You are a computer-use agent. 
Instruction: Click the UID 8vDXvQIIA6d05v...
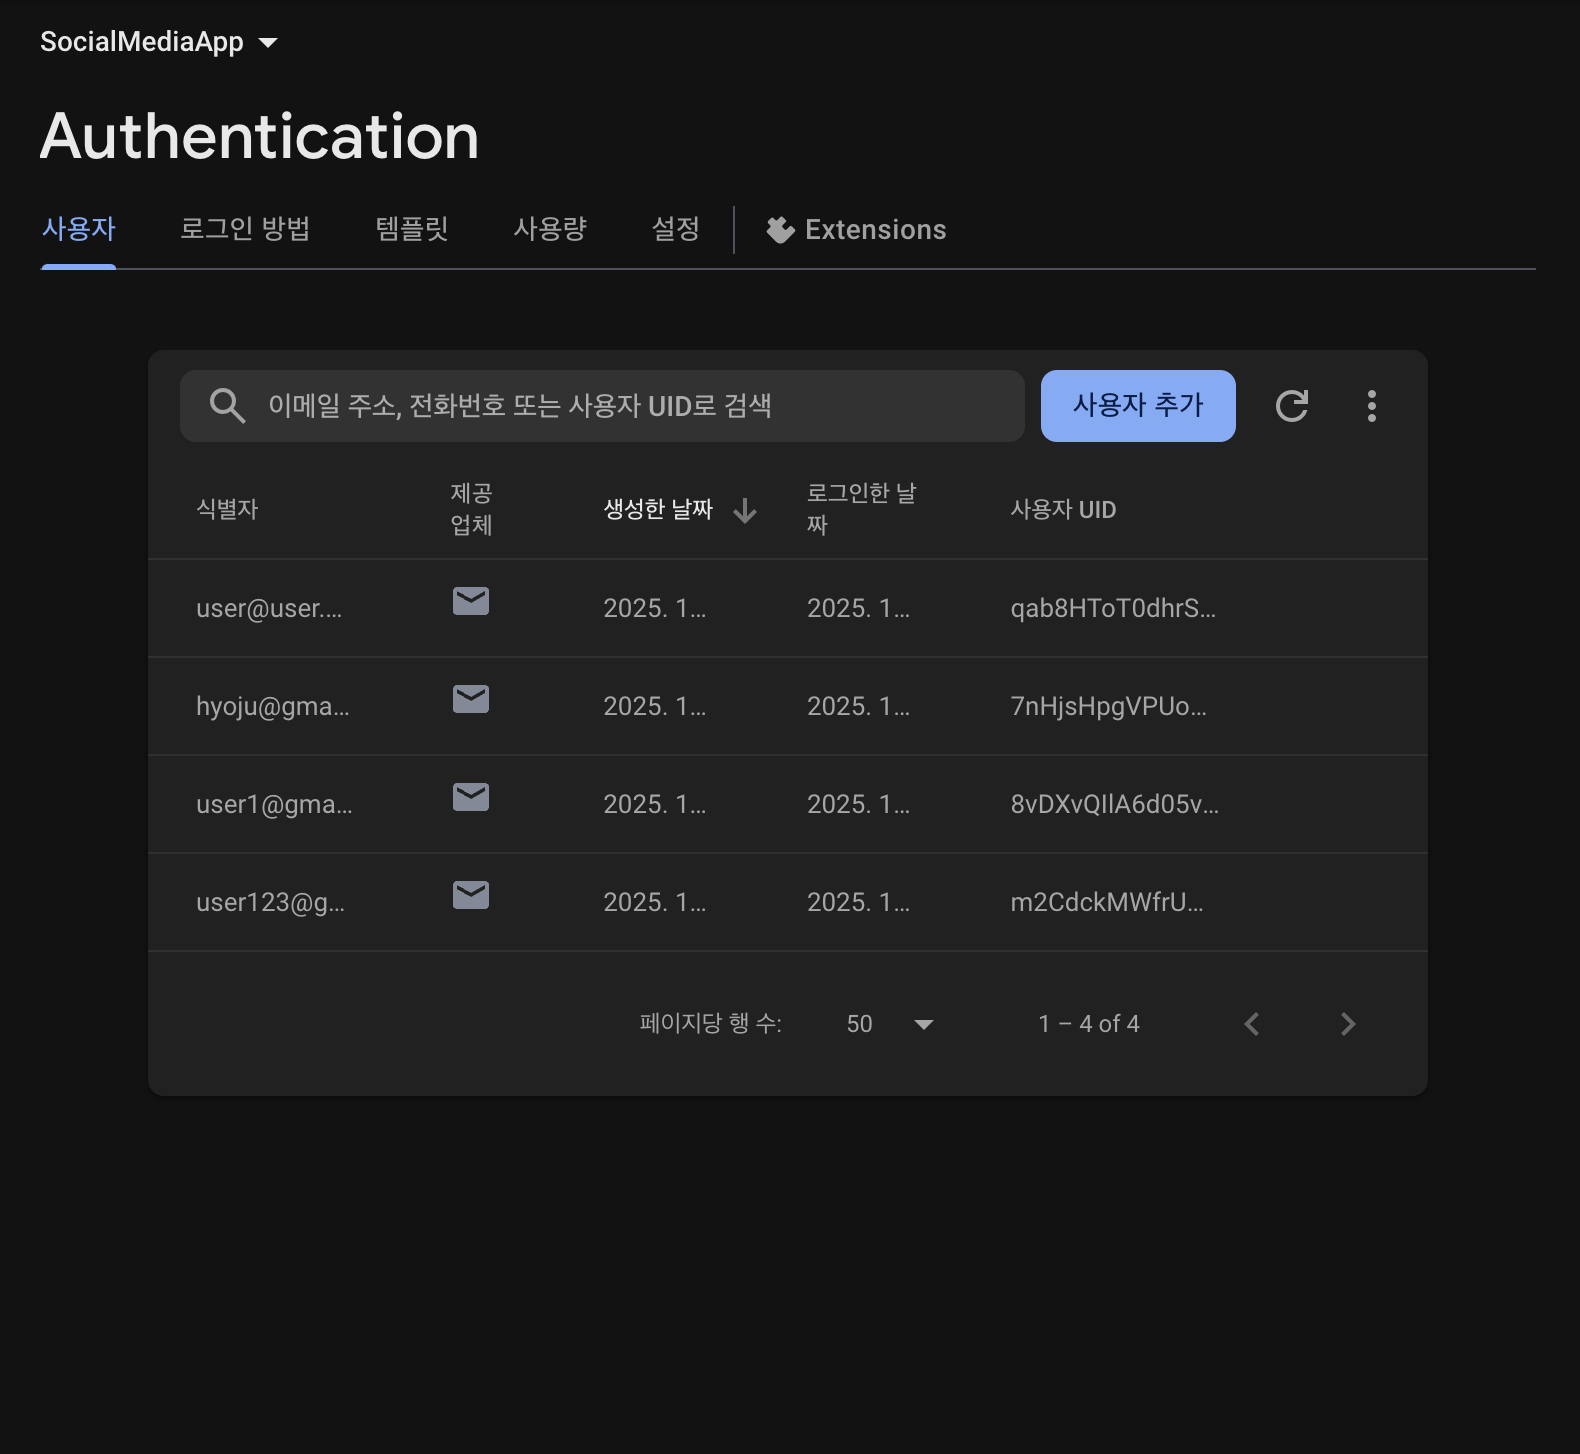coord(1115,804)
